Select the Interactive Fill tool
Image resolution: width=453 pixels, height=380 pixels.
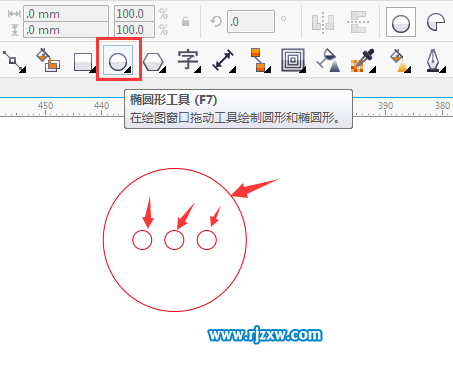(400, 60)
